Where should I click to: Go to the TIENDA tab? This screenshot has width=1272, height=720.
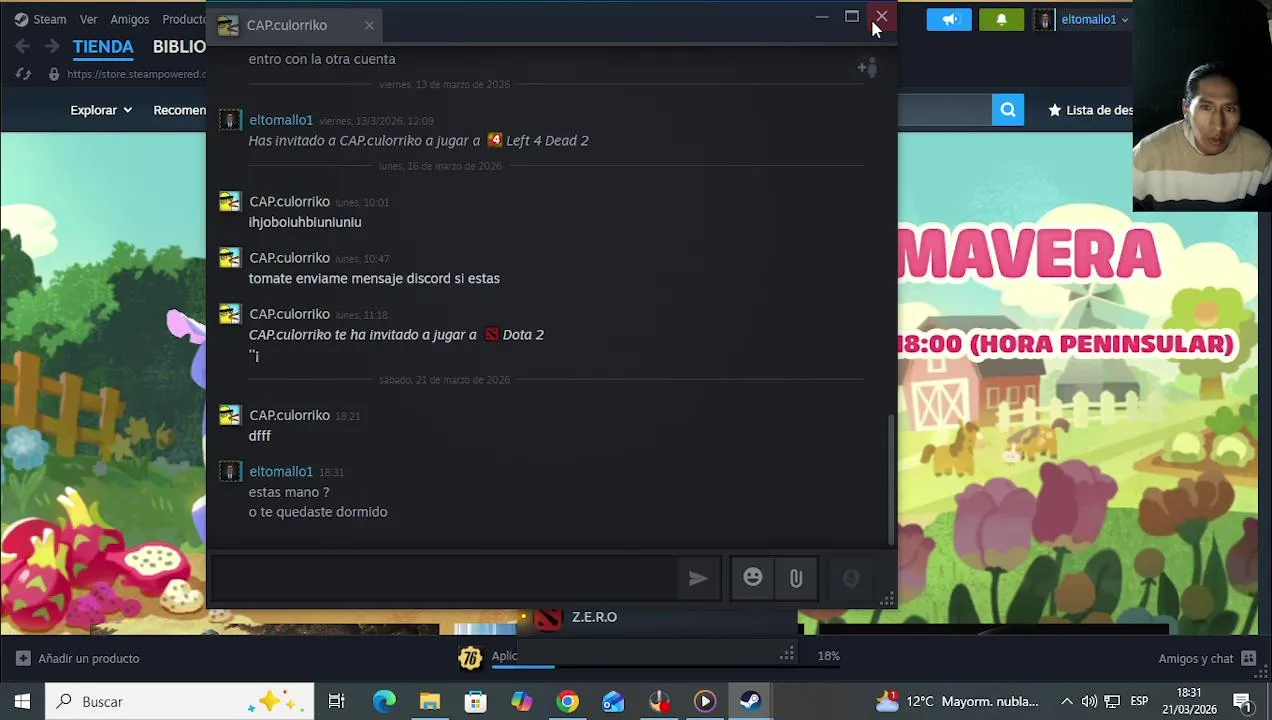click(103, 46)
